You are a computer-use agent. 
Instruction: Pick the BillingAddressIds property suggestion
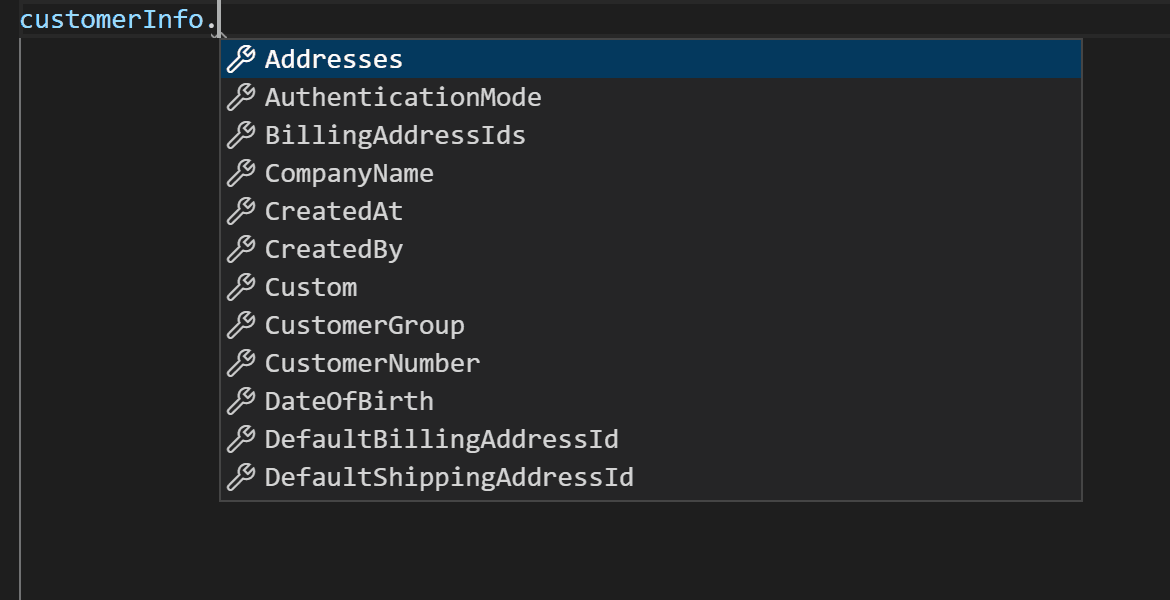click(x=395, y=135)
